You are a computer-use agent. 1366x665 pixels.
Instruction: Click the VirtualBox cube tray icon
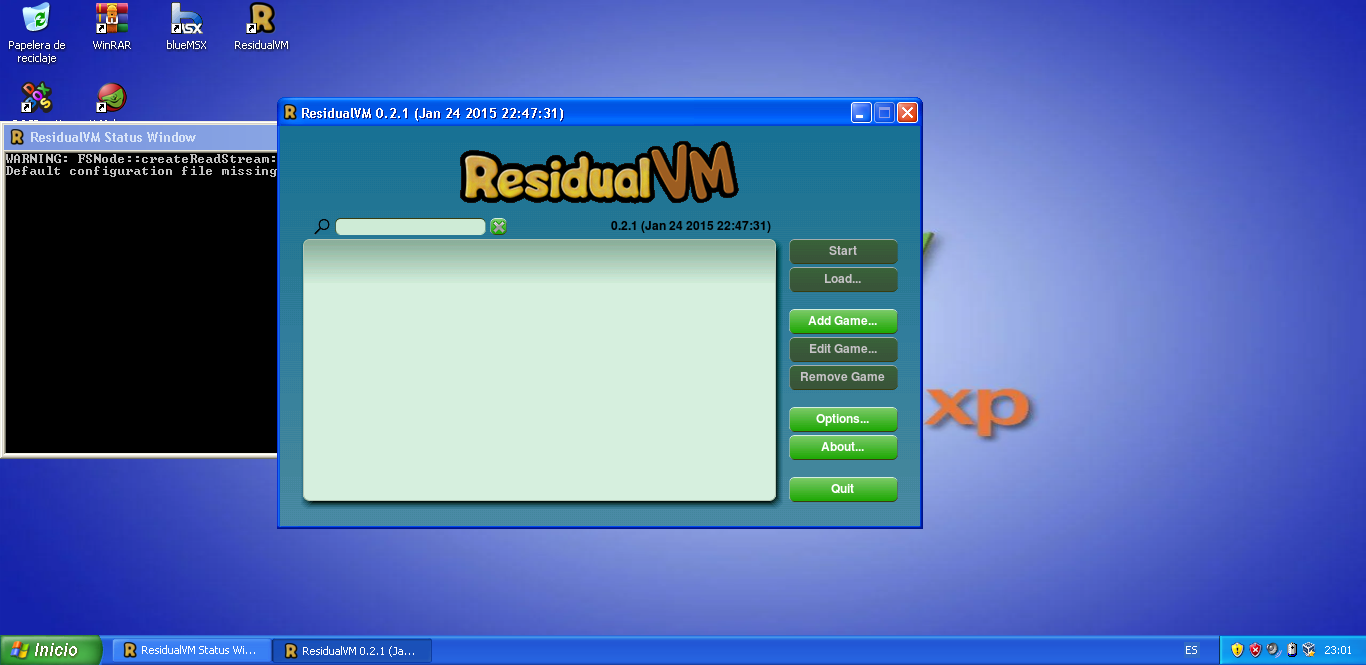[1309, 650]
